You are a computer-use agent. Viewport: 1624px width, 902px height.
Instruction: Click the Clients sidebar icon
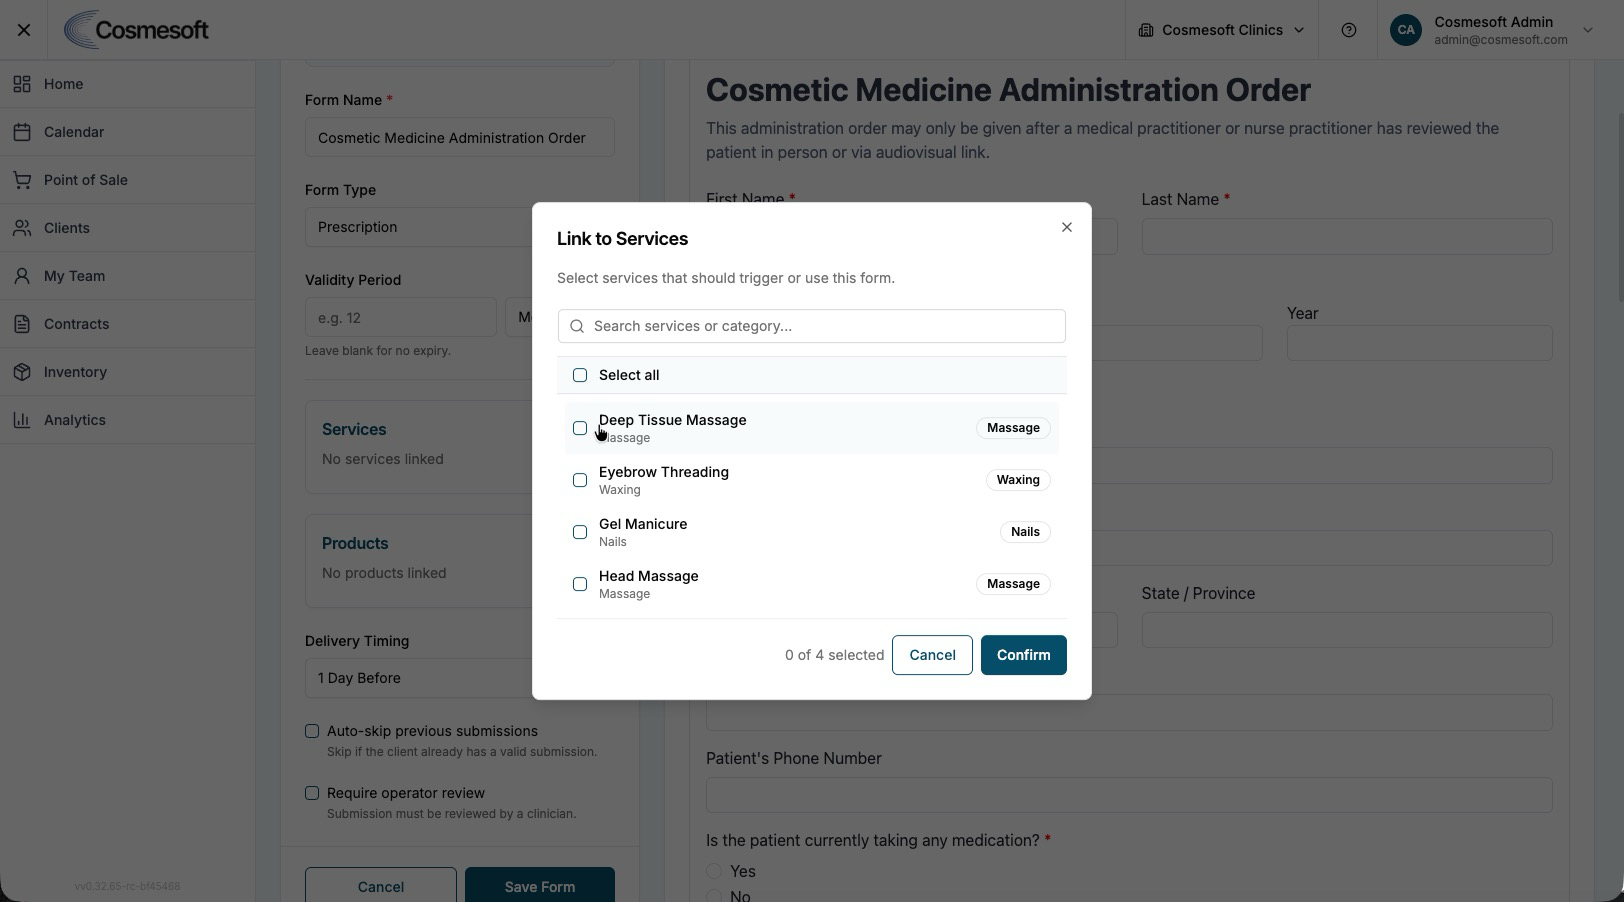click(22, 228)
